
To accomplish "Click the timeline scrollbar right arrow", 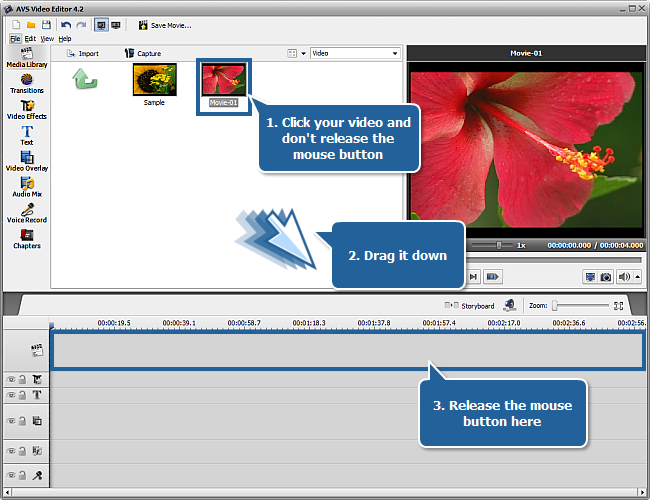I will 642,493.
